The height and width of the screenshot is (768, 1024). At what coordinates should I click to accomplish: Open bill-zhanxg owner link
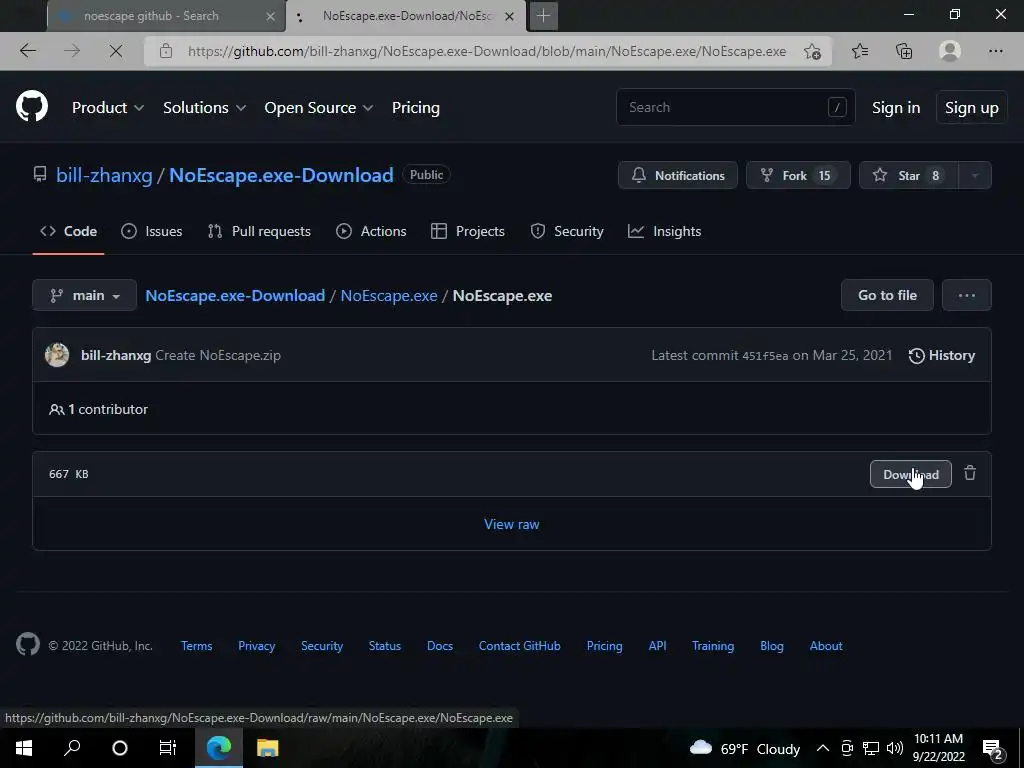coord(104,175)
